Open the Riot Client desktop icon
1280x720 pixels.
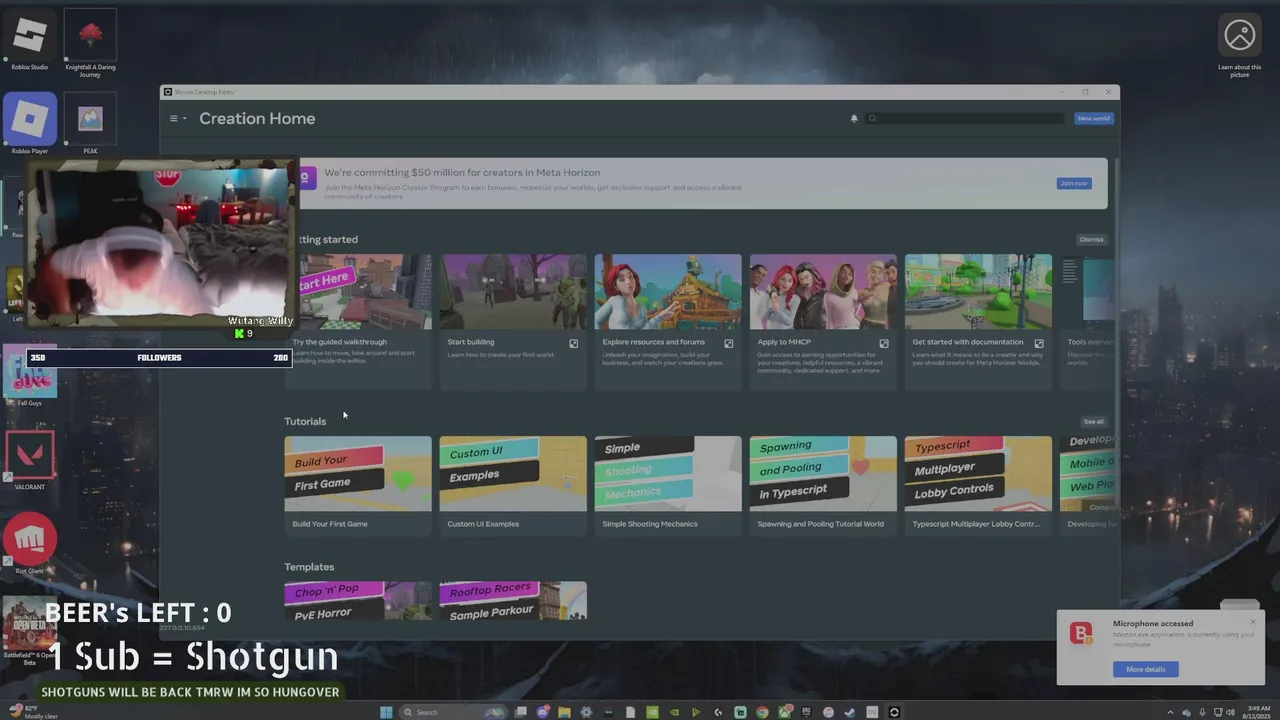(x=30, y=544)
